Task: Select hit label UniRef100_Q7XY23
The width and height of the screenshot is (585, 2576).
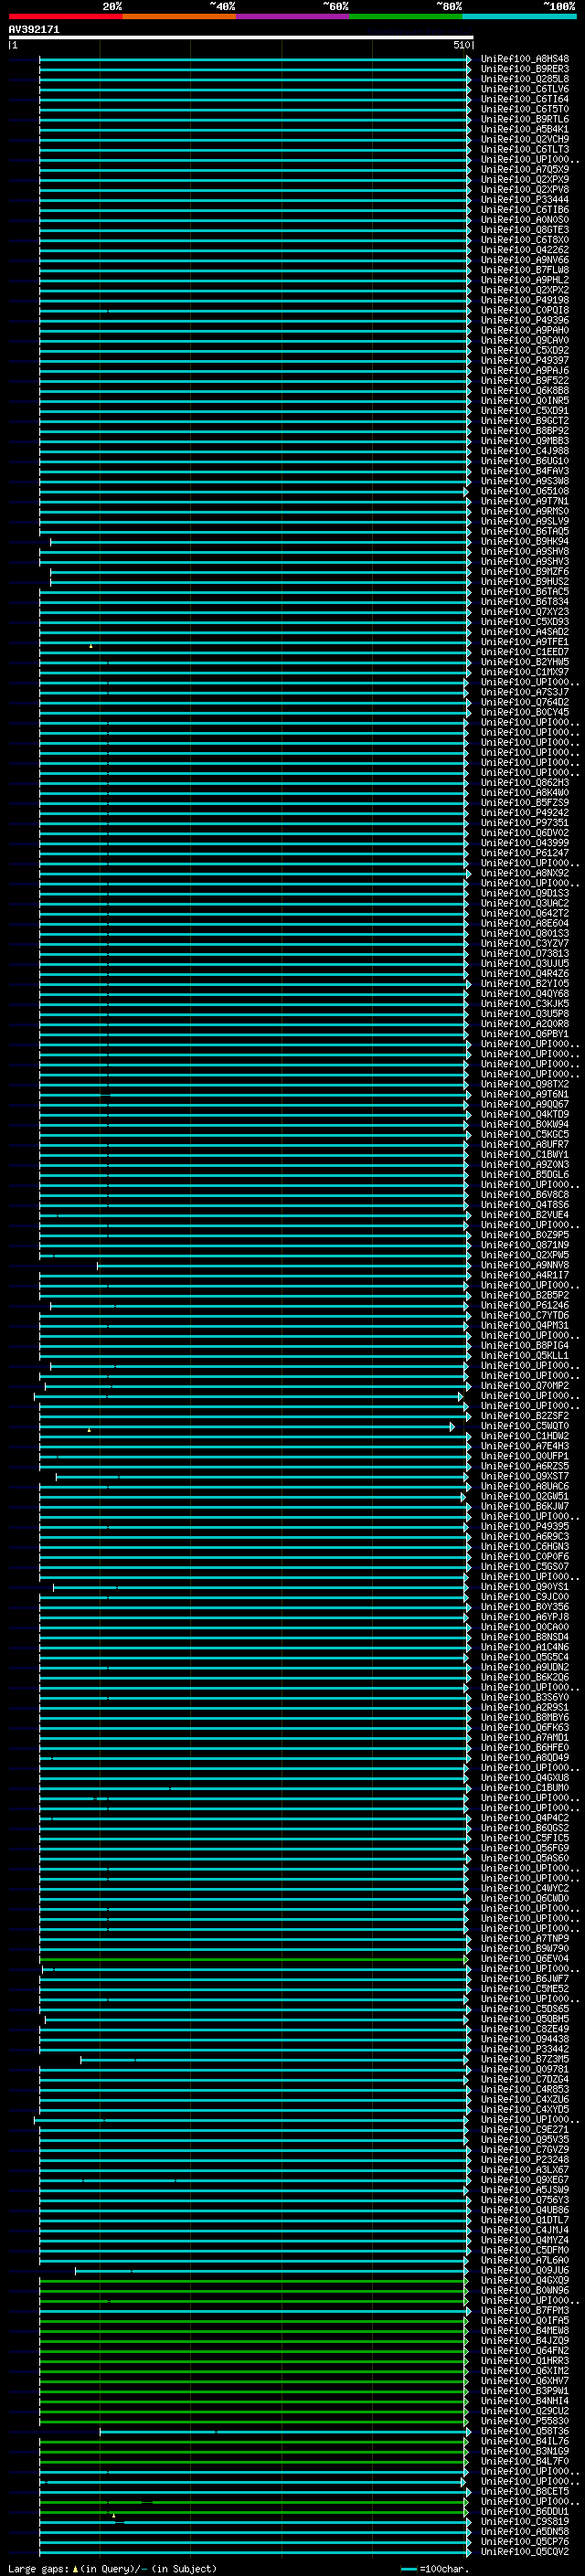Action: 524,612
